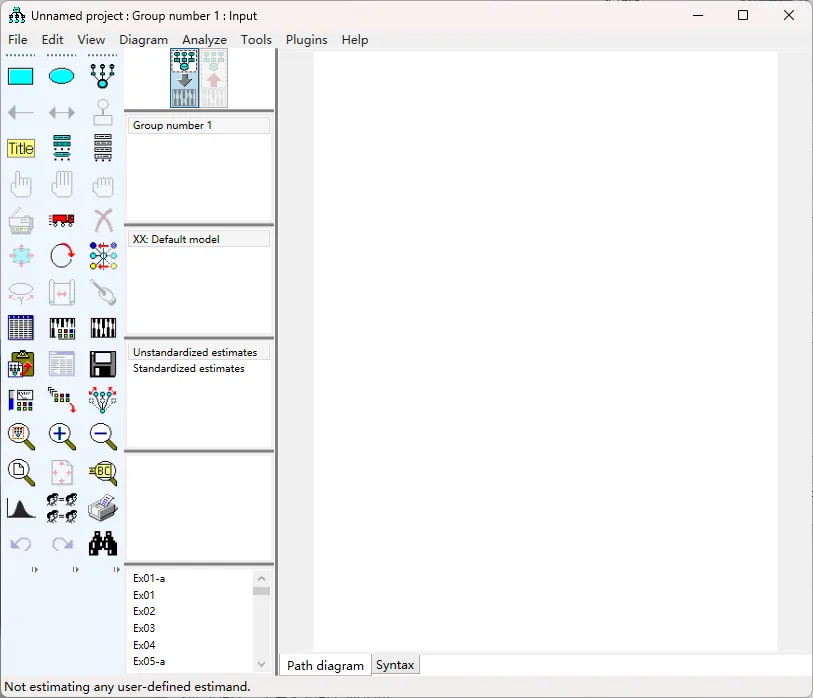The width and height of the screenshot is (813, 698).
Task: Click the plus magnifier to zoom in
Action: pos(62,437)
